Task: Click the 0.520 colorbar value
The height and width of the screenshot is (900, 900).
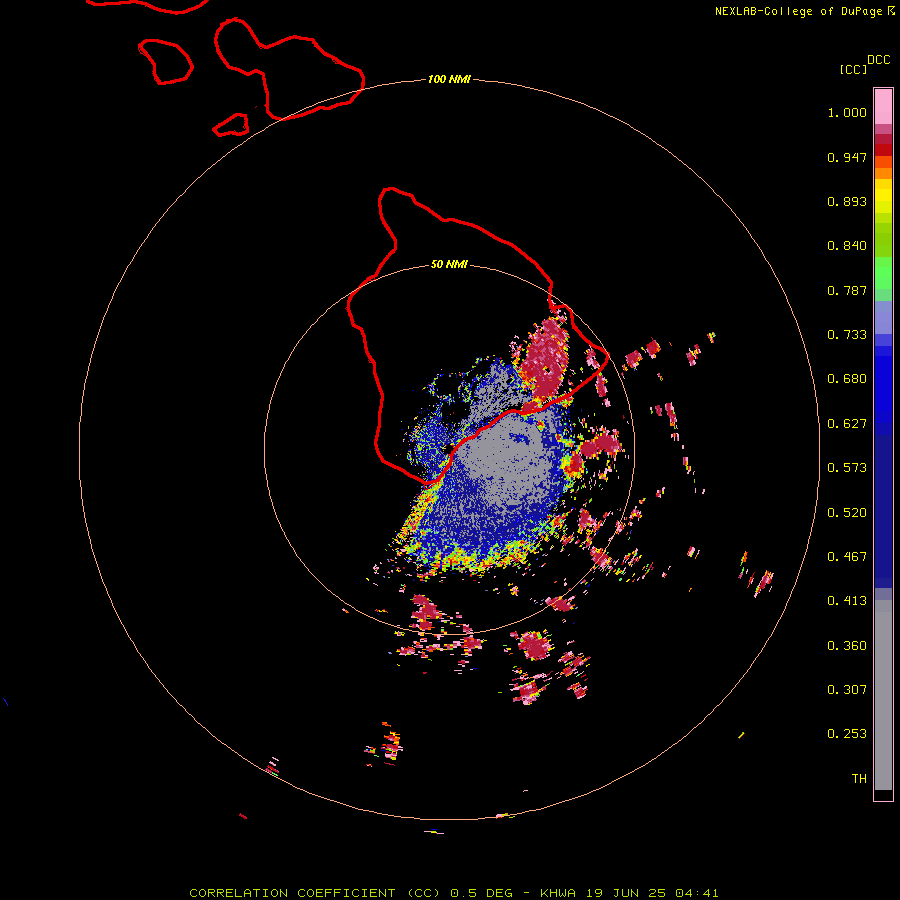Action: (x=847, y=513)
